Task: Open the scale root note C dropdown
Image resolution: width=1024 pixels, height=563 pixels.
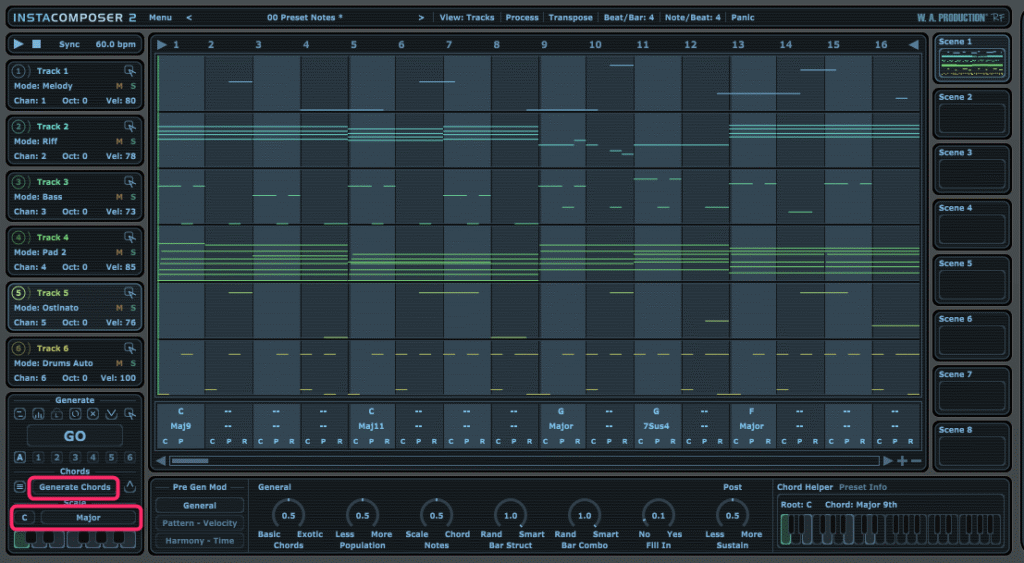Action: tap(24, 518)
